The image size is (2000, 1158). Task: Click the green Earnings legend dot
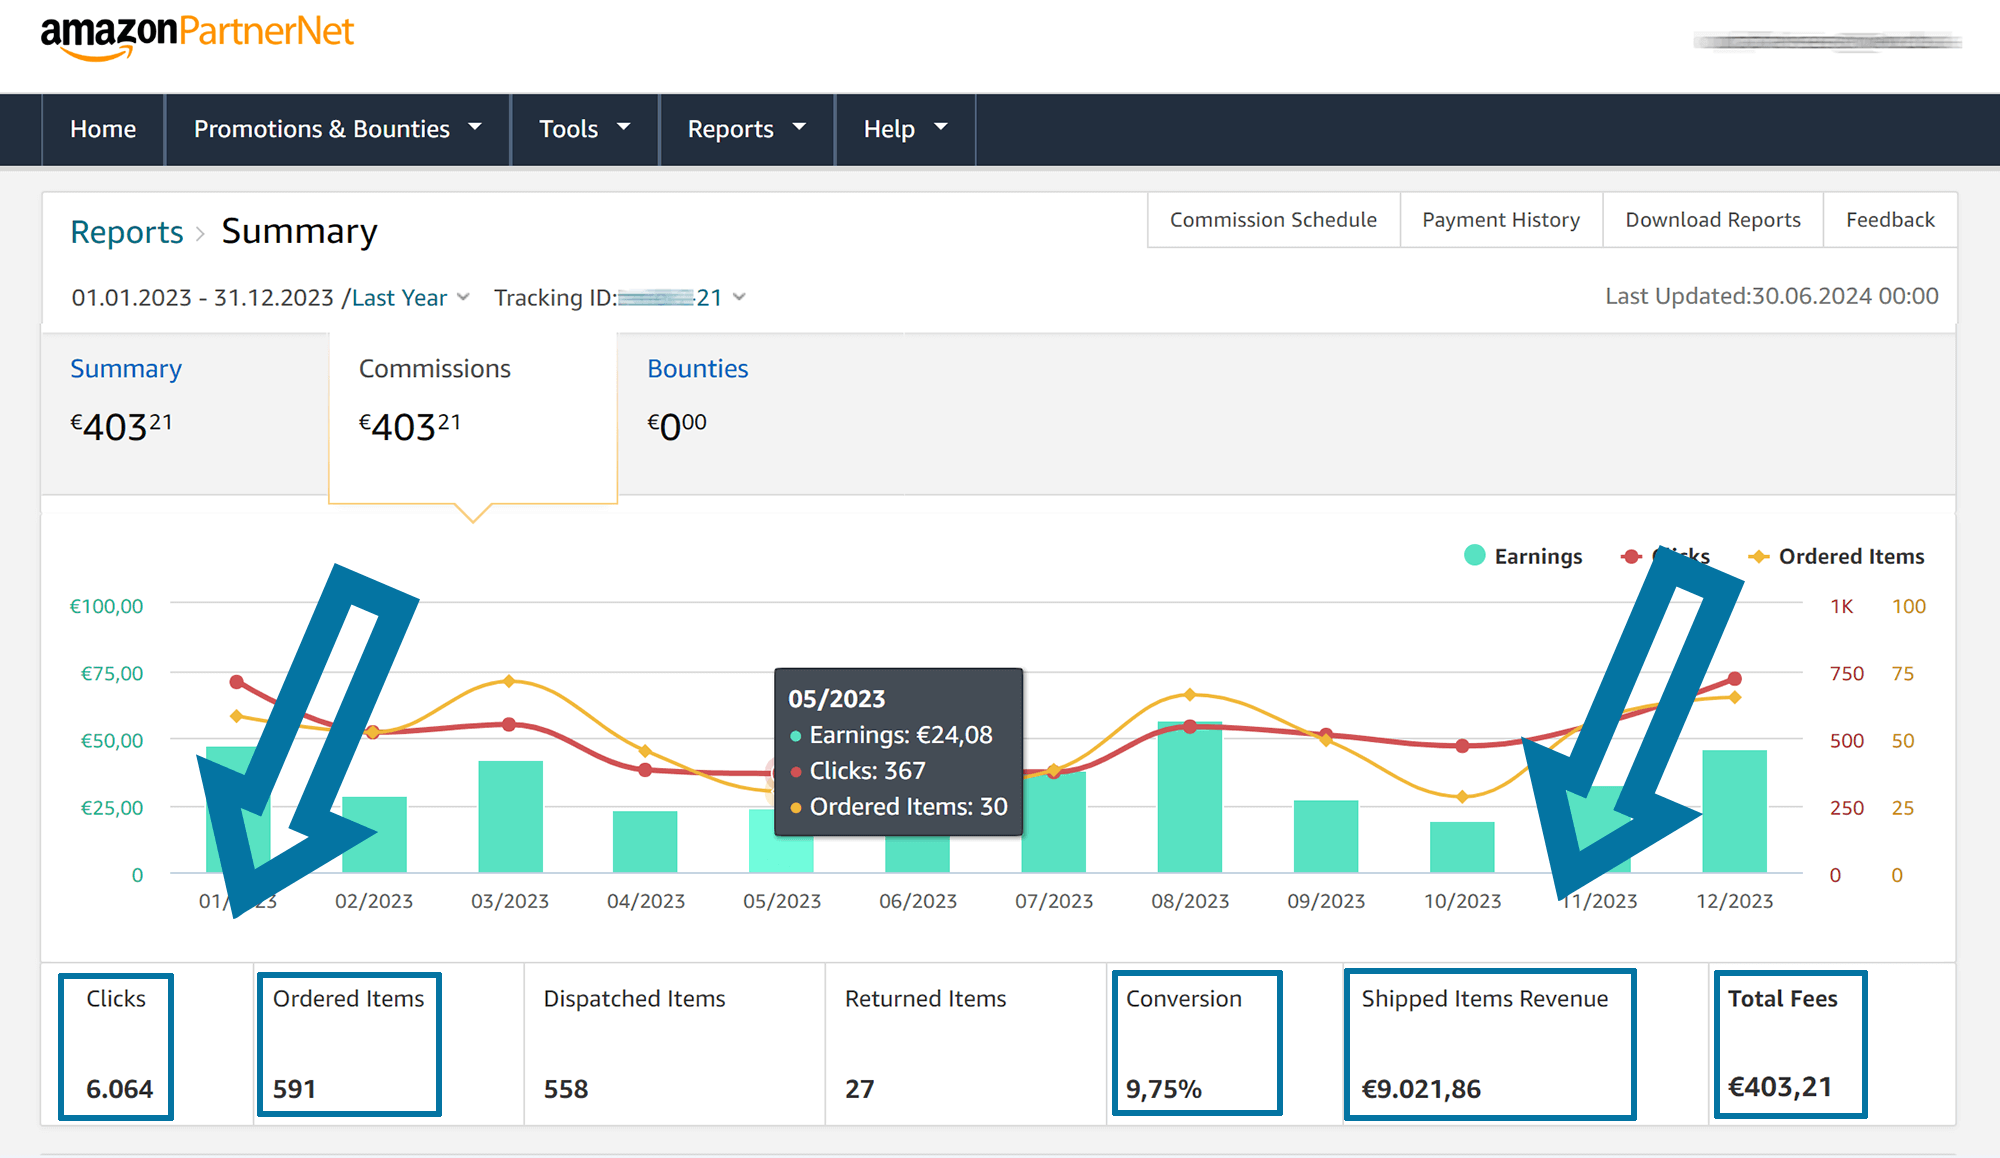[x=1474, y=555]
